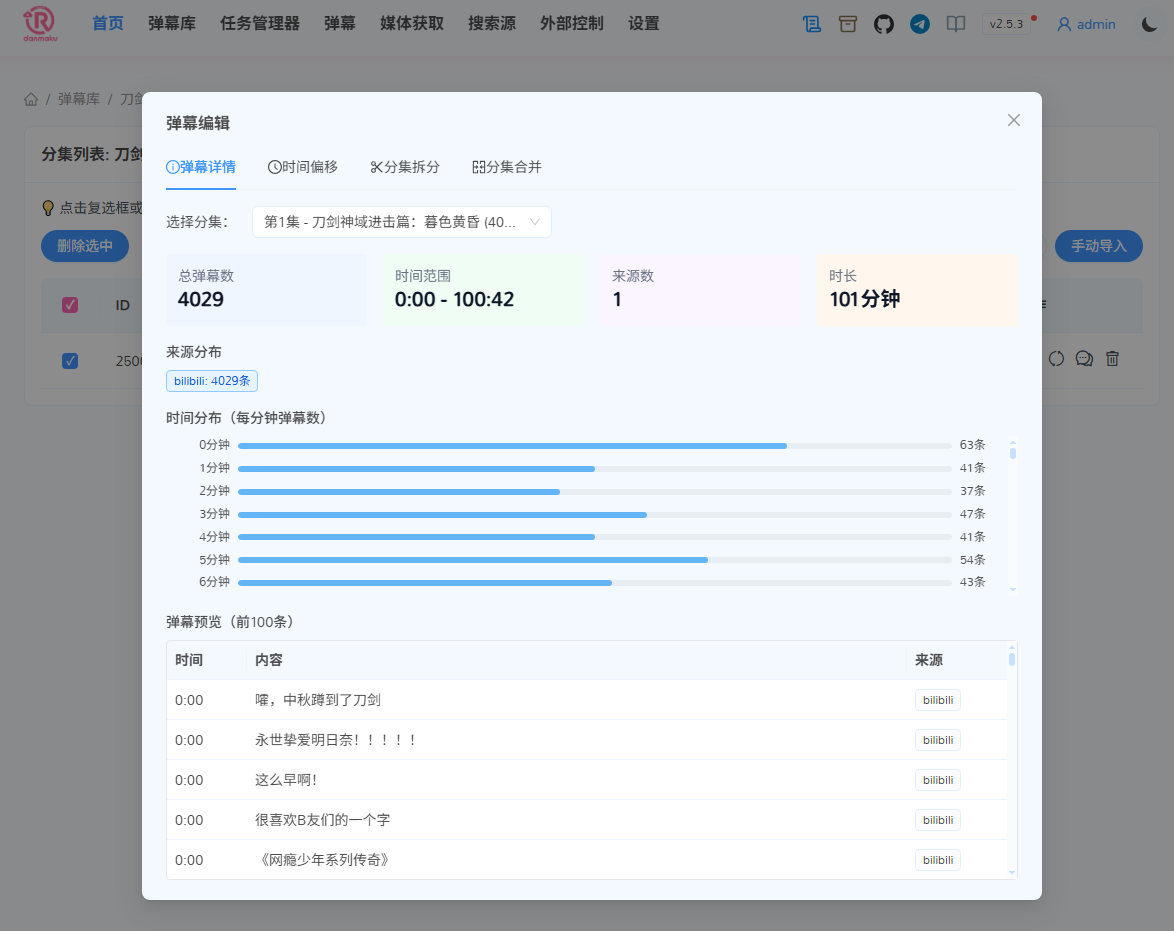
Task: Open the GitHub repository icon
Action: pyautogui.click(x=884, y=23)
